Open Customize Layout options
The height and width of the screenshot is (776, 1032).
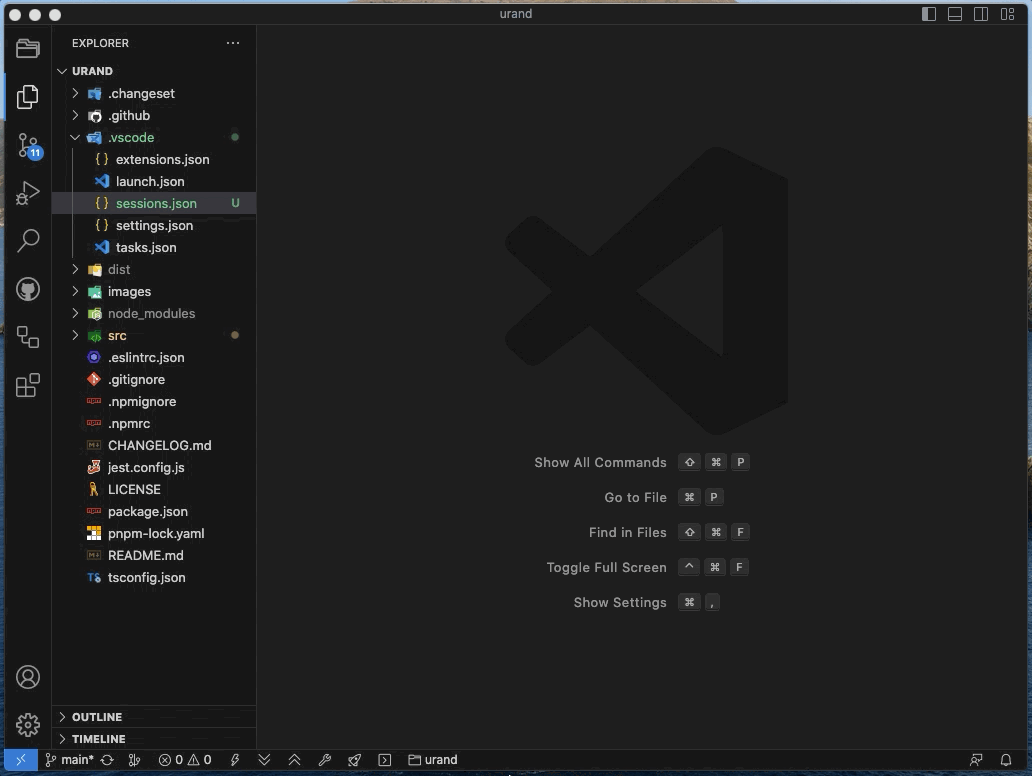[1007, 14]
